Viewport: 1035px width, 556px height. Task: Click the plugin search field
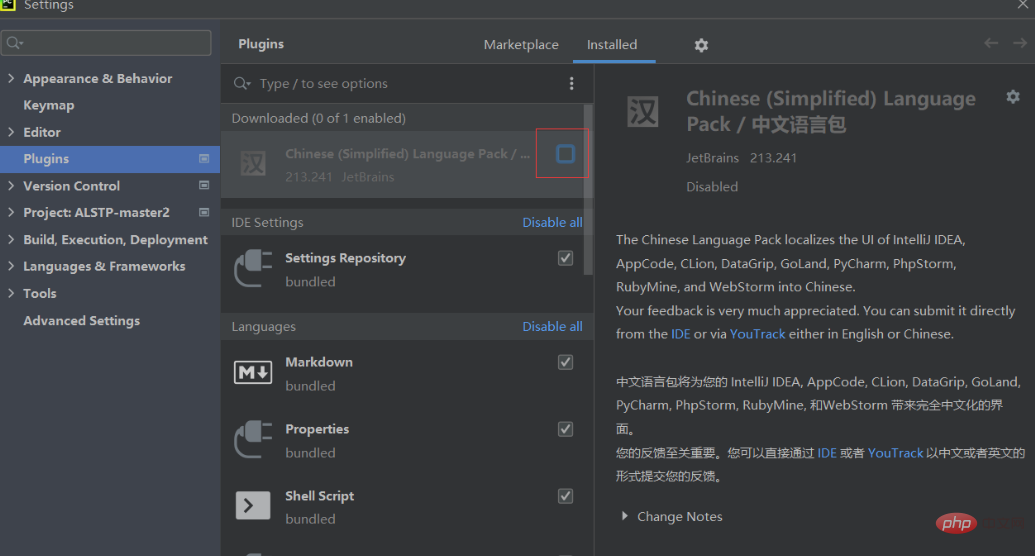(400, 84)
